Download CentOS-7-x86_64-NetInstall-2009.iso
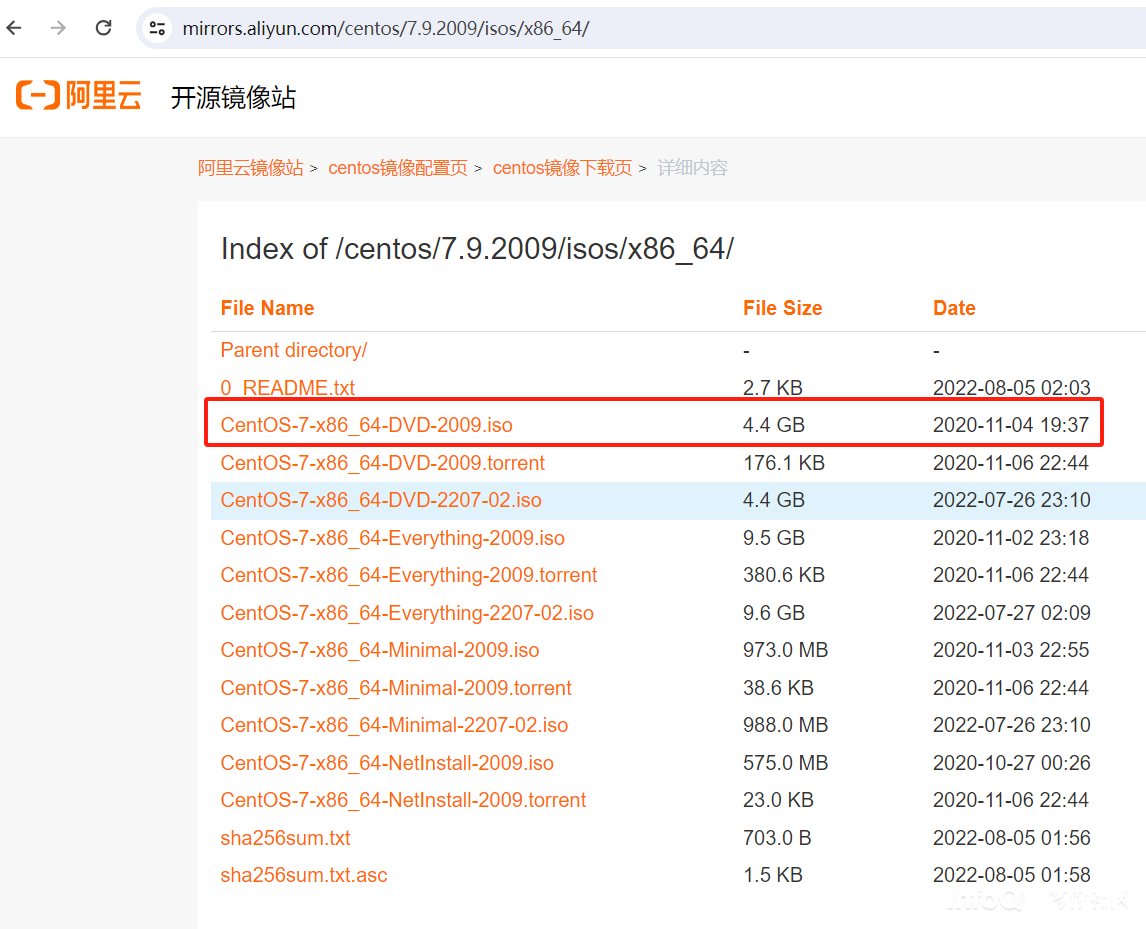This screenshot has height=929, width=1146. [x=387, y=763]
